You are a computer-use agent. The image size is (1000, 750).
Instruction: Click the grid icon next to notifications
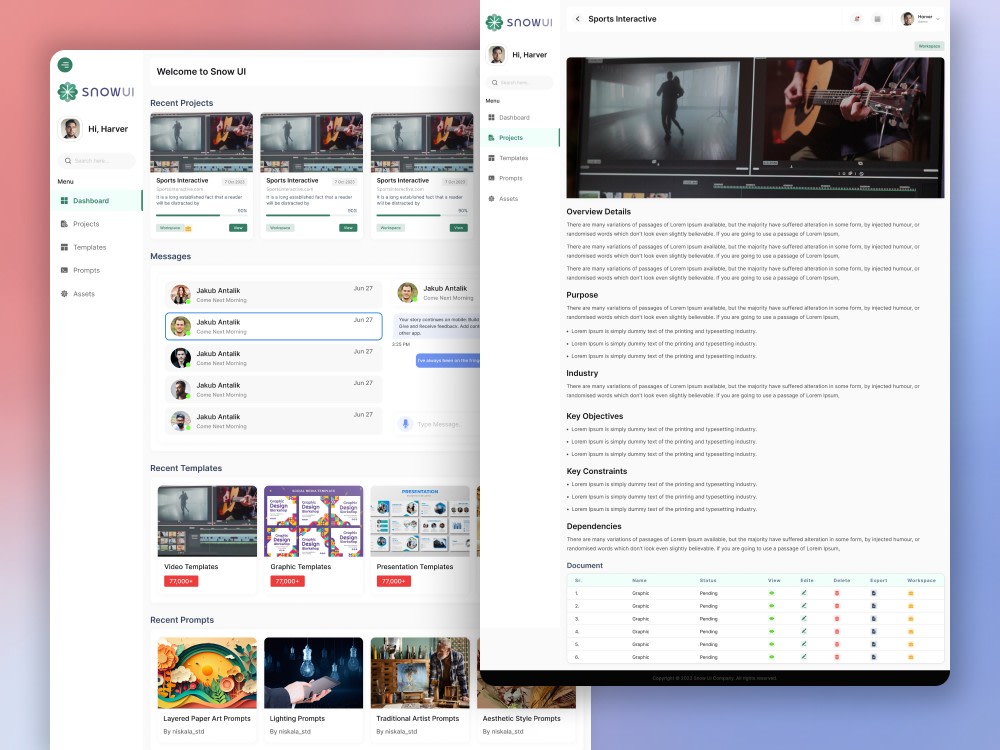click(x=878, y=19)
